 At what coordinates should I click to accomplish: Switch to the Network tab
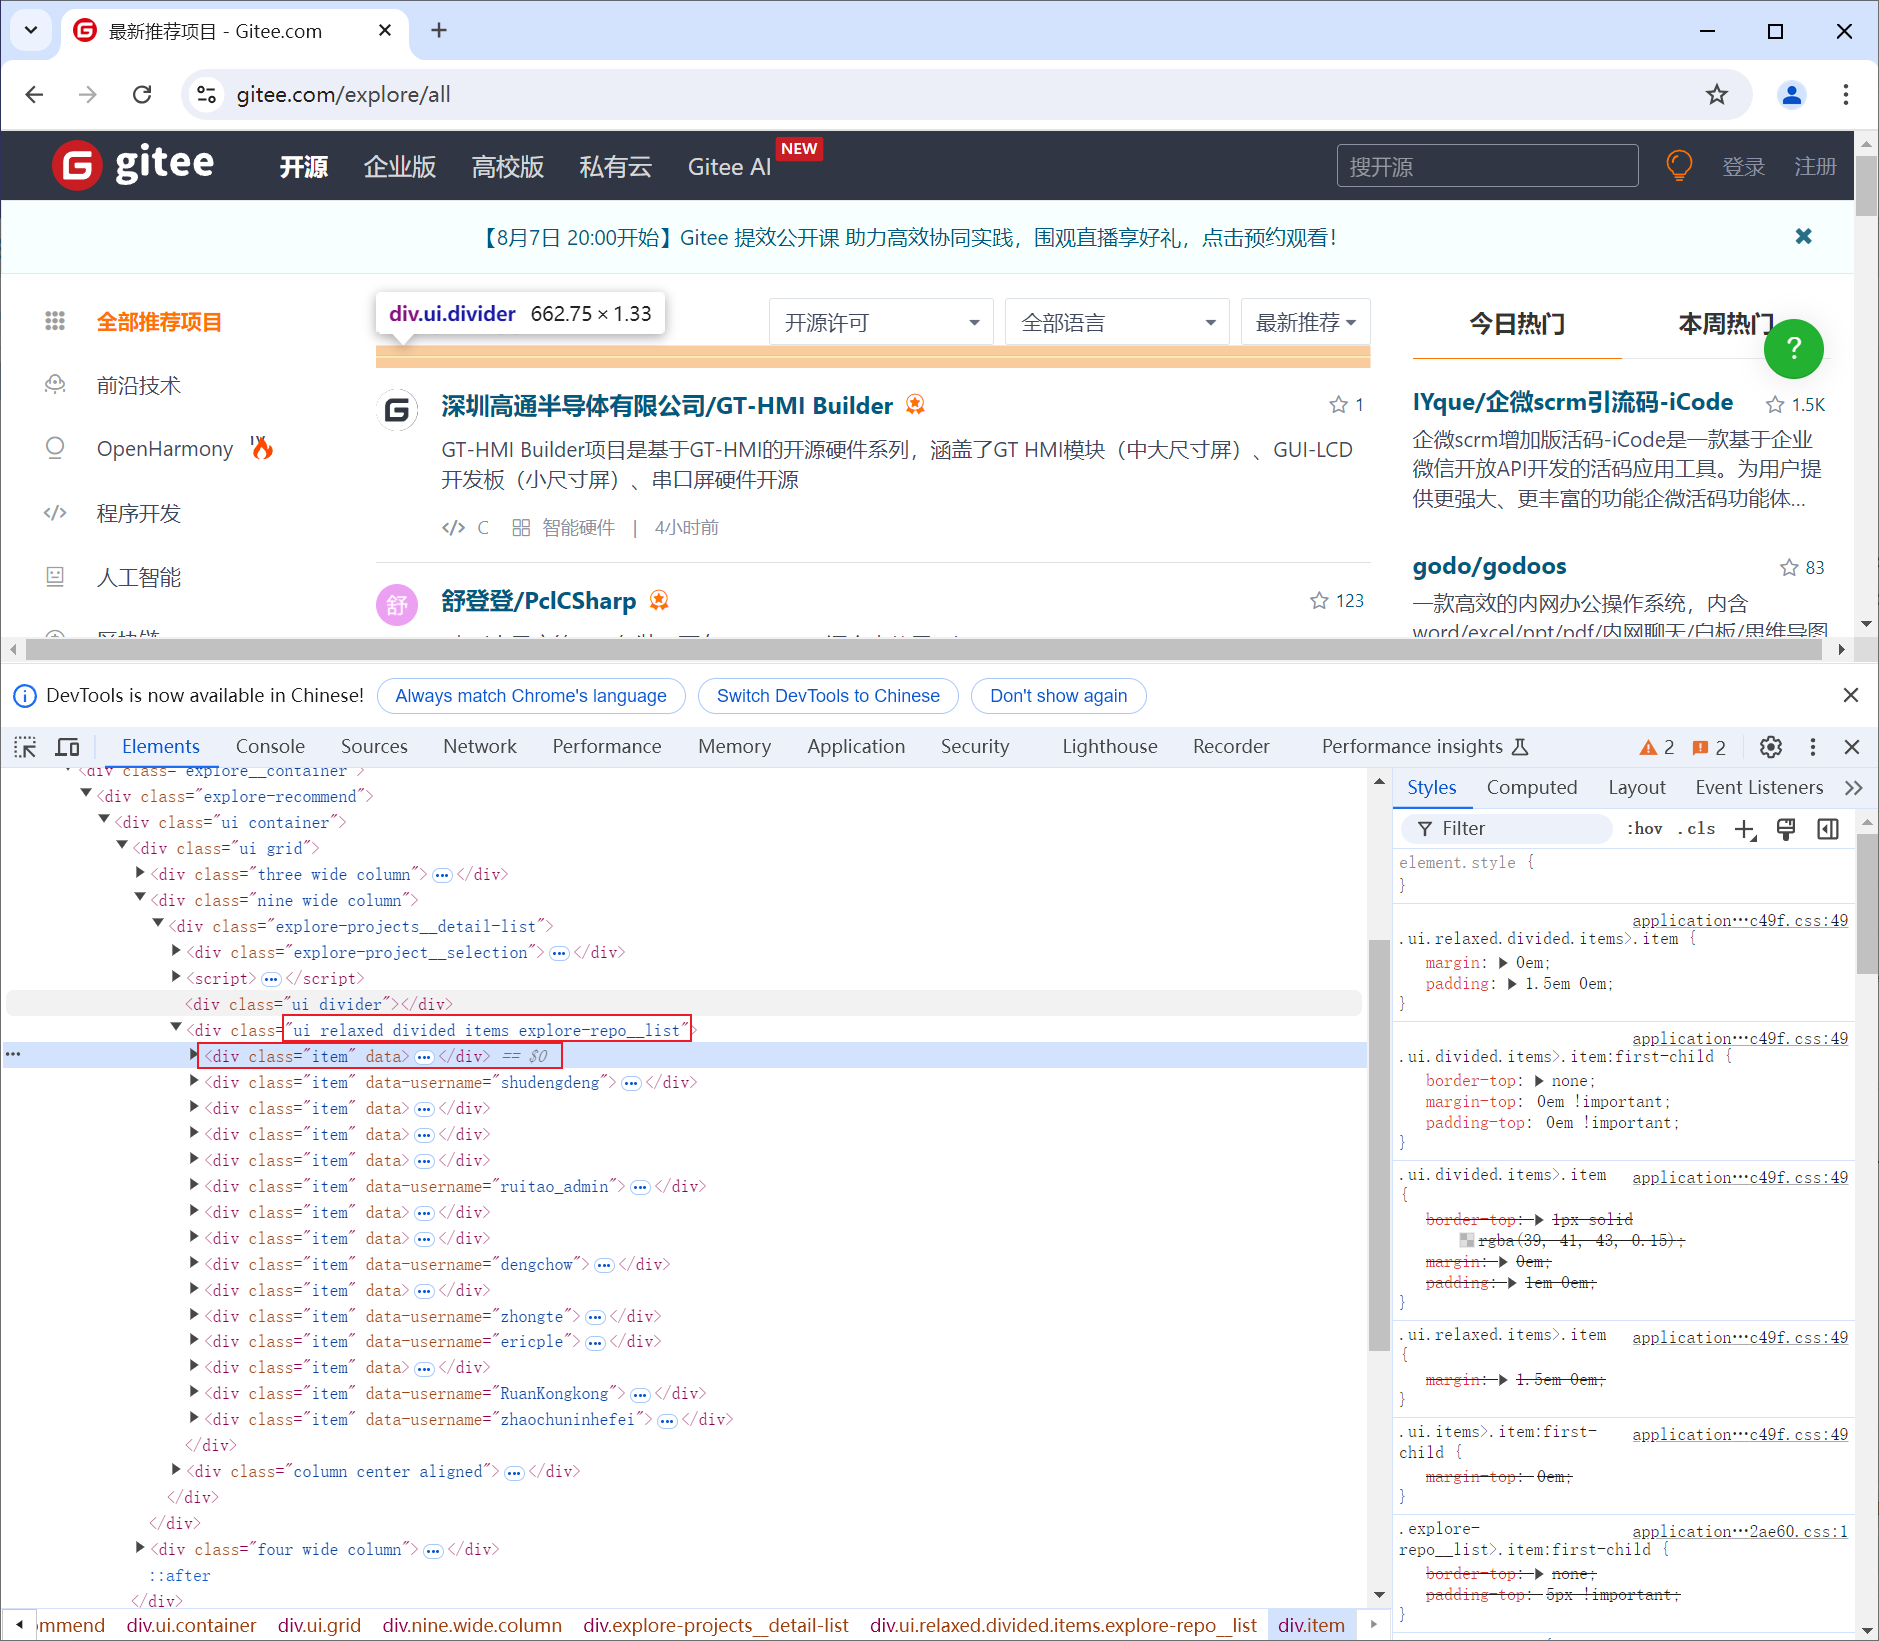click(480, 747)
